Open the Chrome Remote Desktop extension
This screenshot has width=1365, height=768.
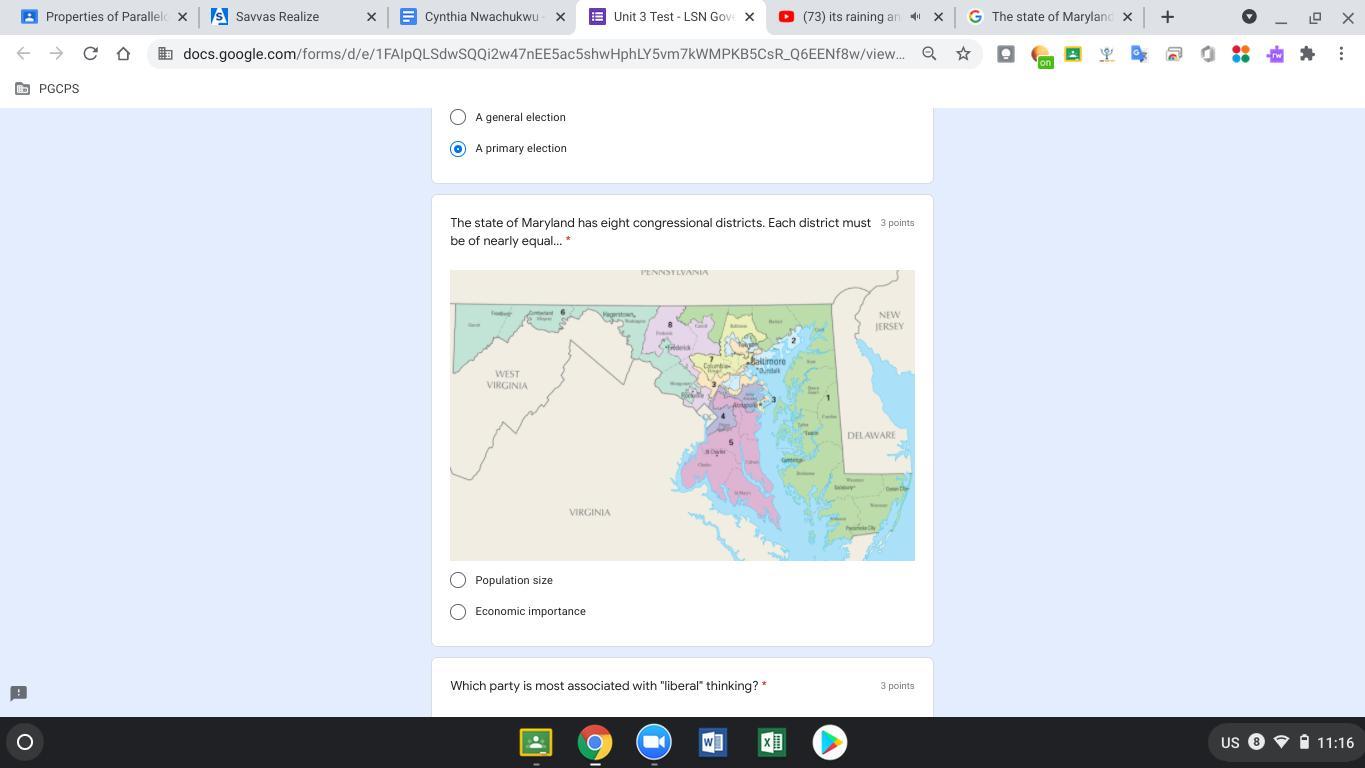click(x=1174, y=54)
